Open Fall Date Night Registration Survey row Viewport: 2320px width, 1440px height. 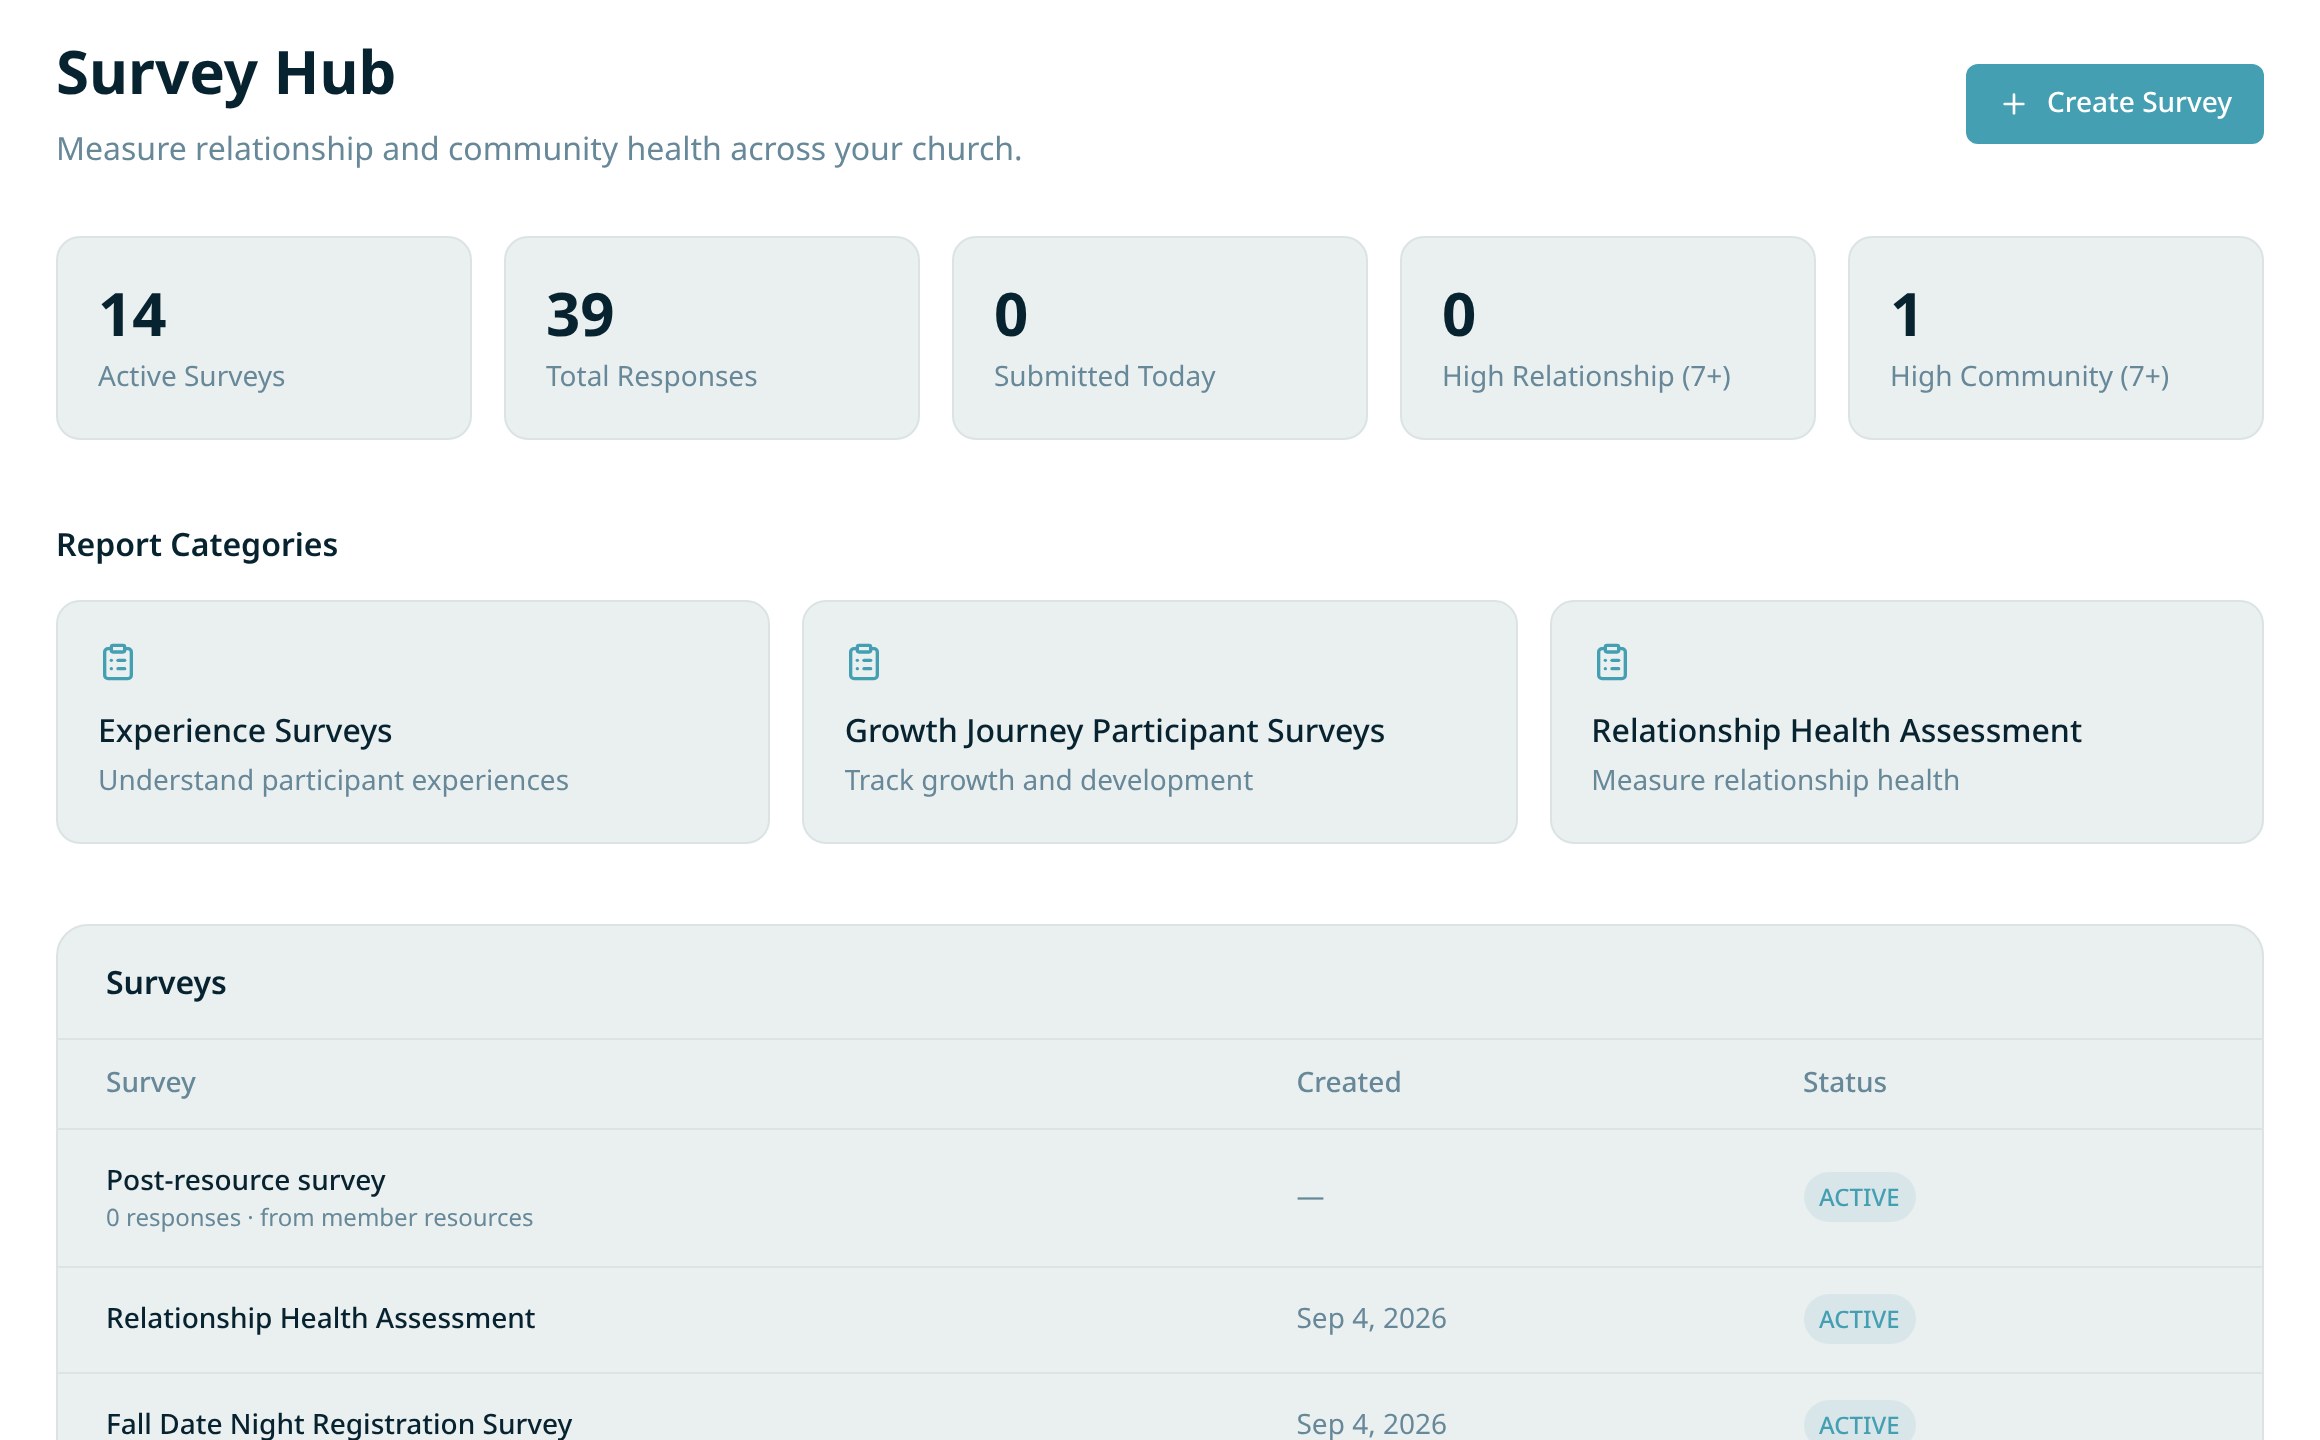(x=1160, y=1408)
